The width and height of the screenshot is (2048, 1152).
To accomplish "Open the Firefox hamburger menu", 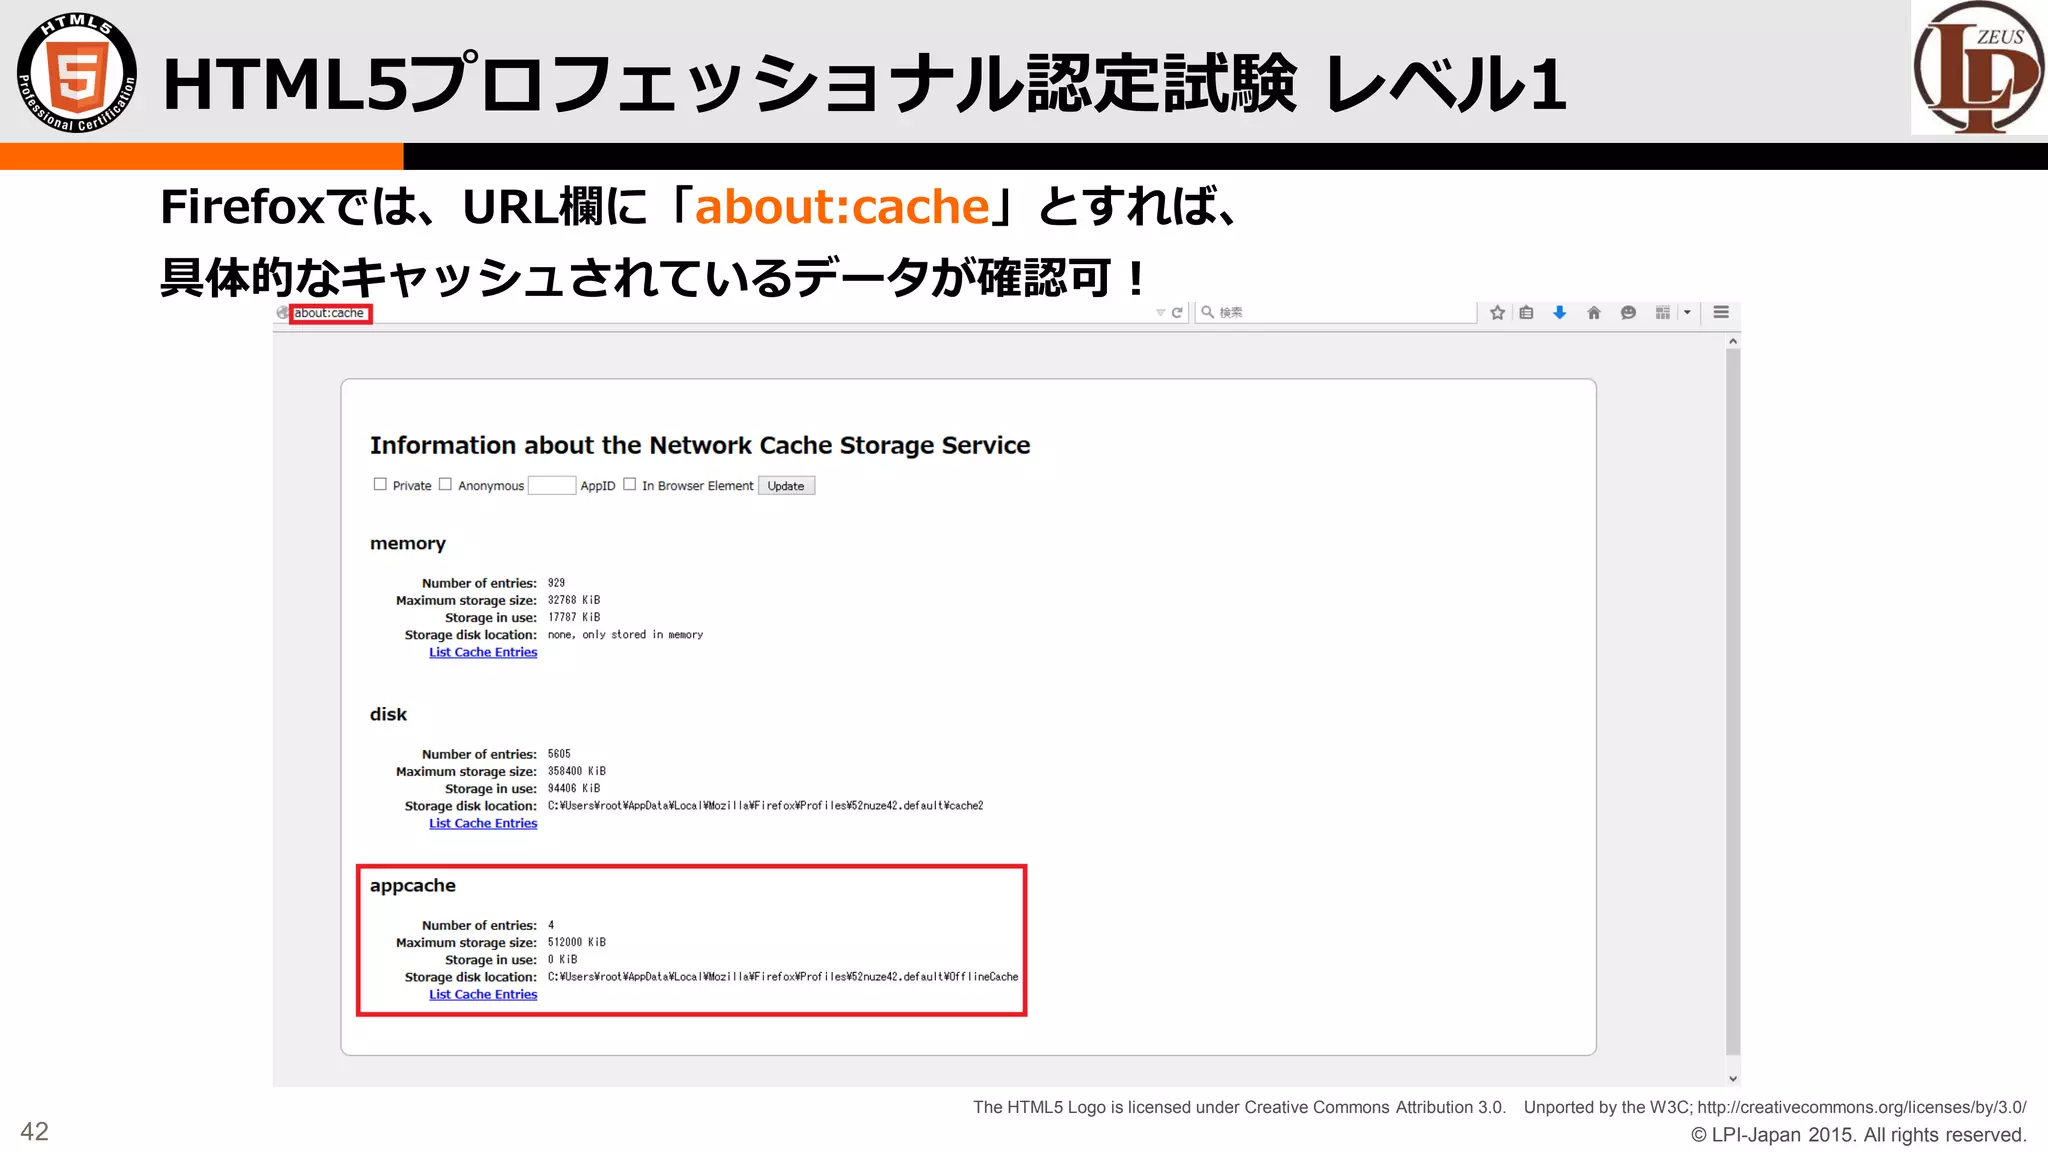I will click(x=1721, y=312).
